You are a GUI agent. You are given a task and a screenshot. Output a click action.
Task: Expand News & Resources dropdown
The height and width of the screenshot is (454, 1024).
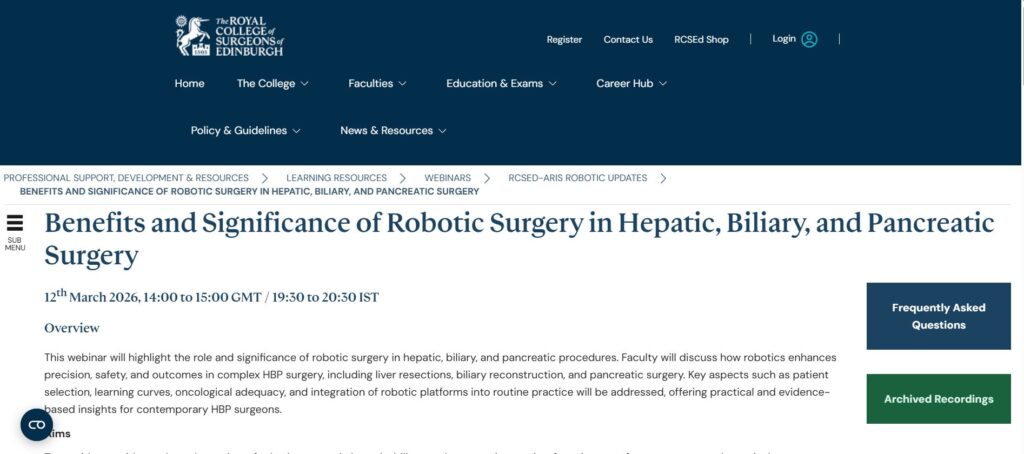click(x=393, y=131)
